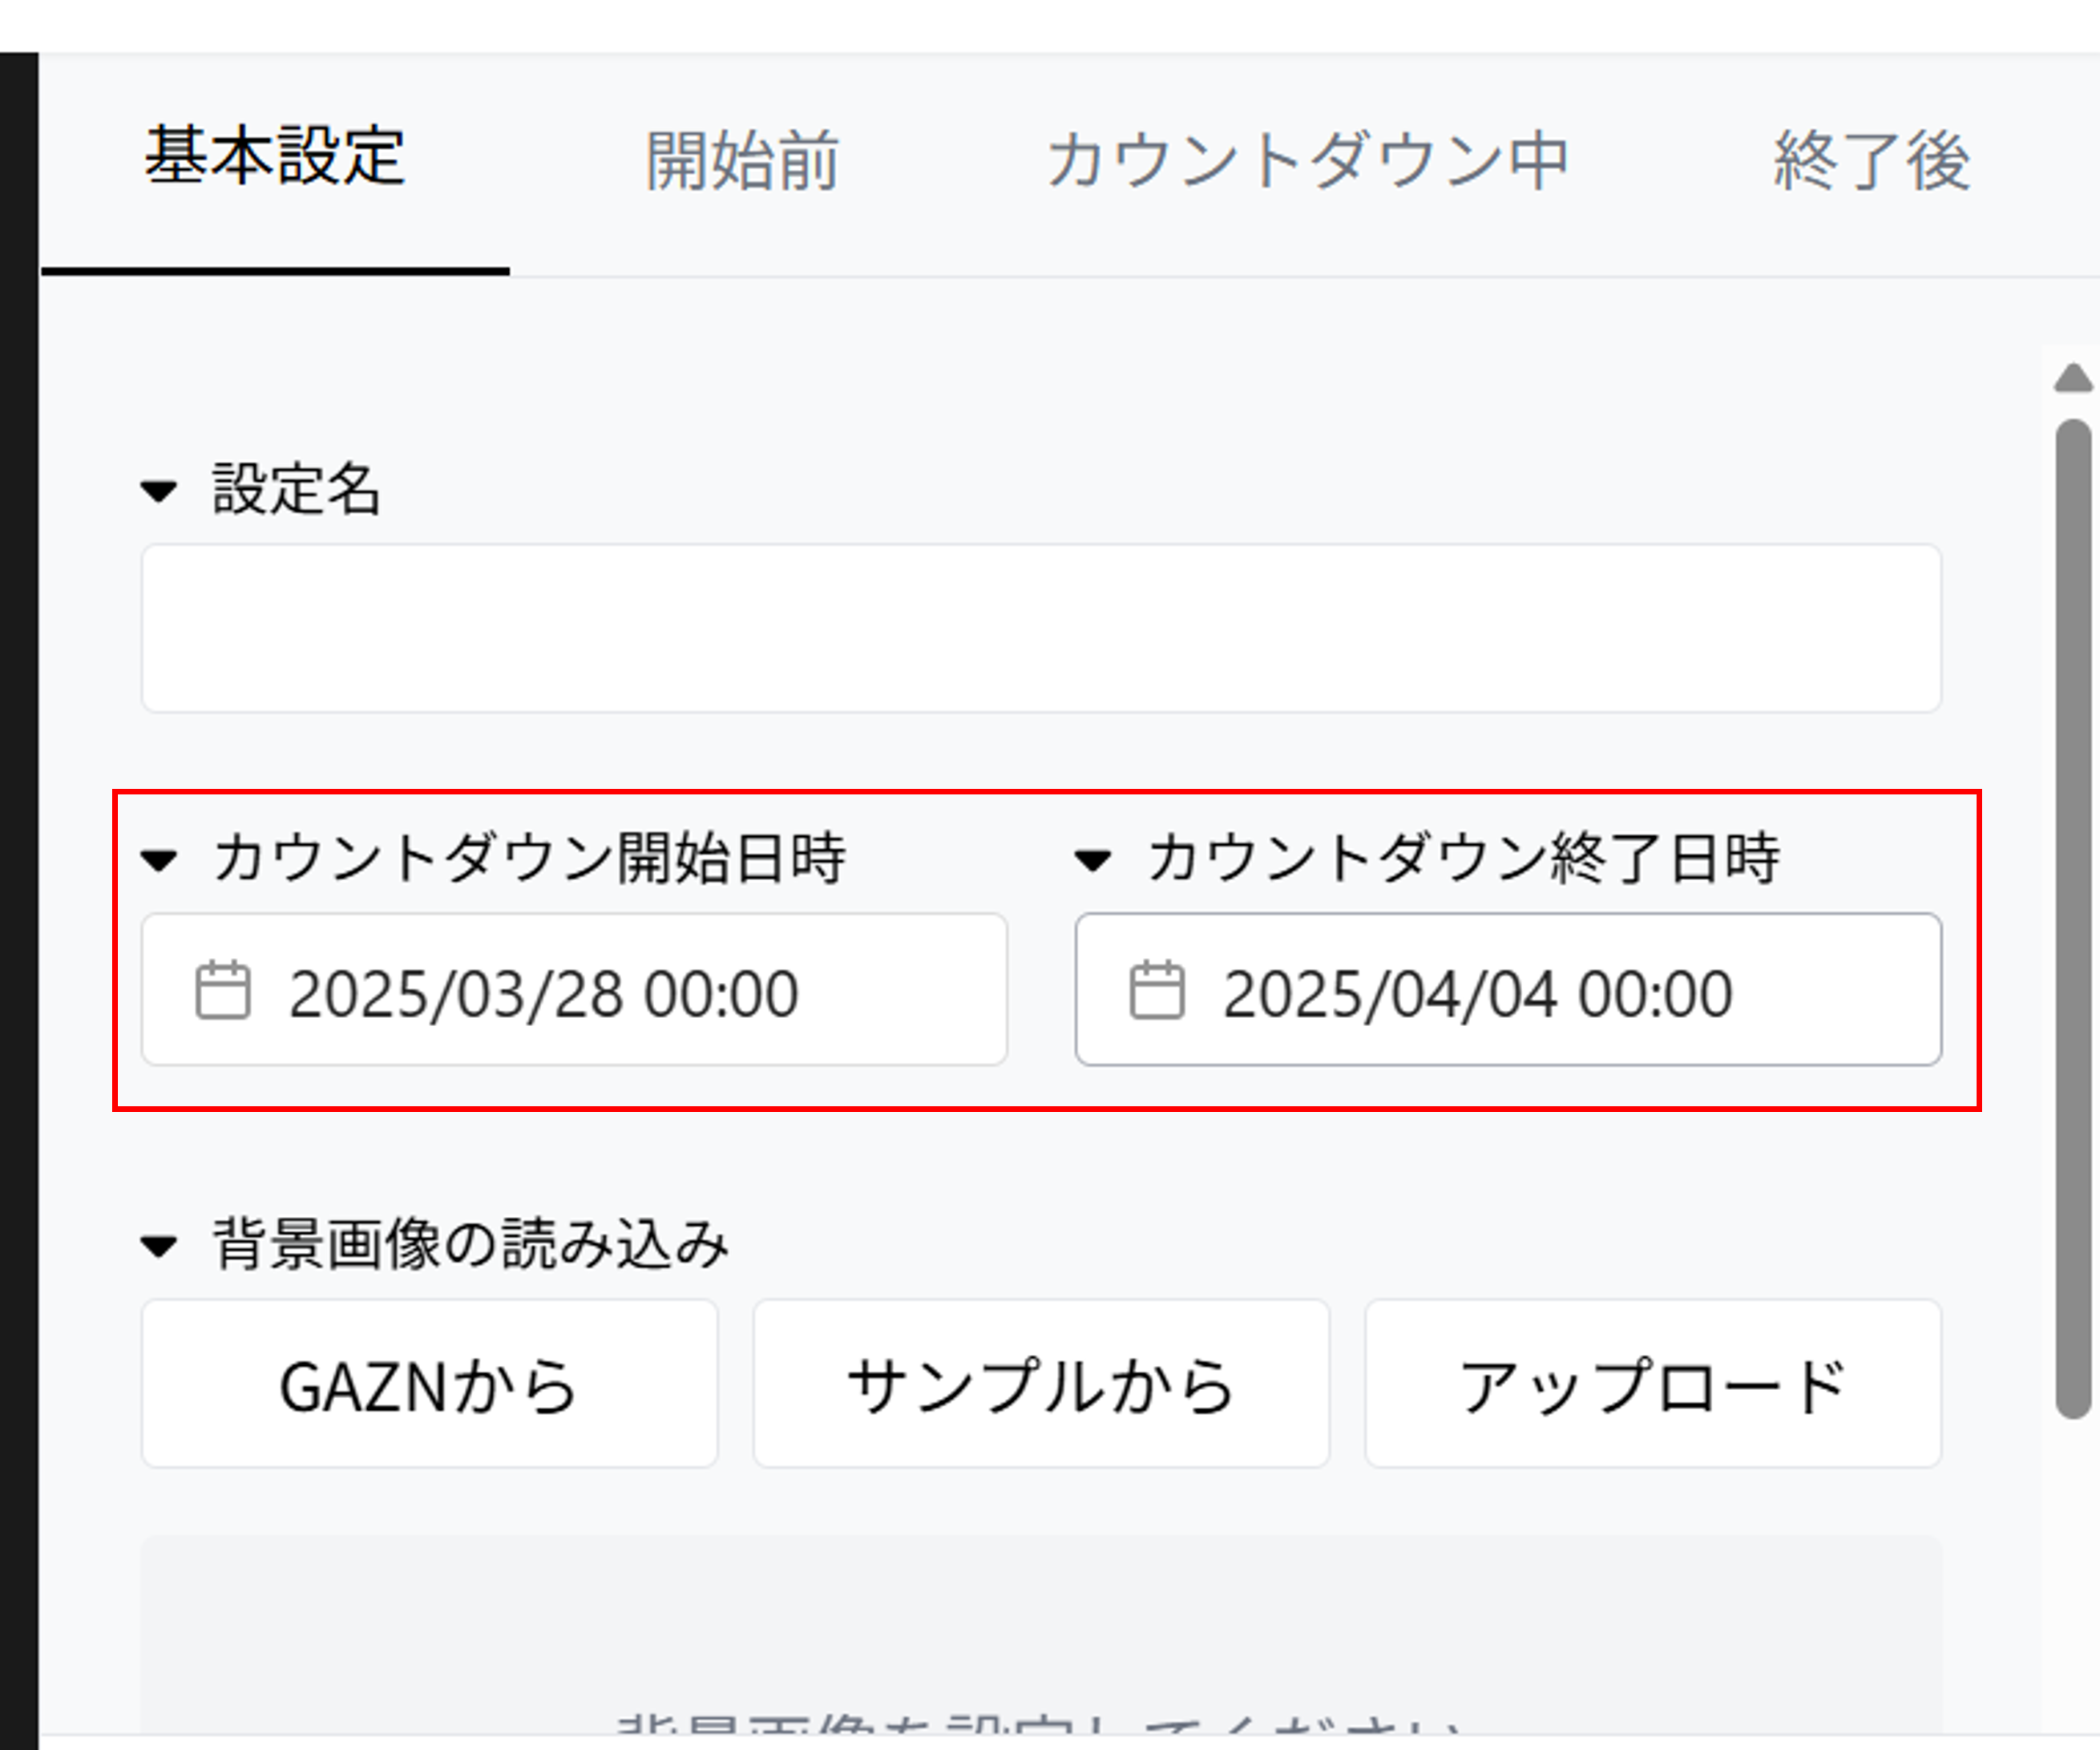The height and width of the screenshot is (1750, 2100).
Task: Collapse 背景画像の読み込み disclosure triangle
Action: click(159, 1246)
